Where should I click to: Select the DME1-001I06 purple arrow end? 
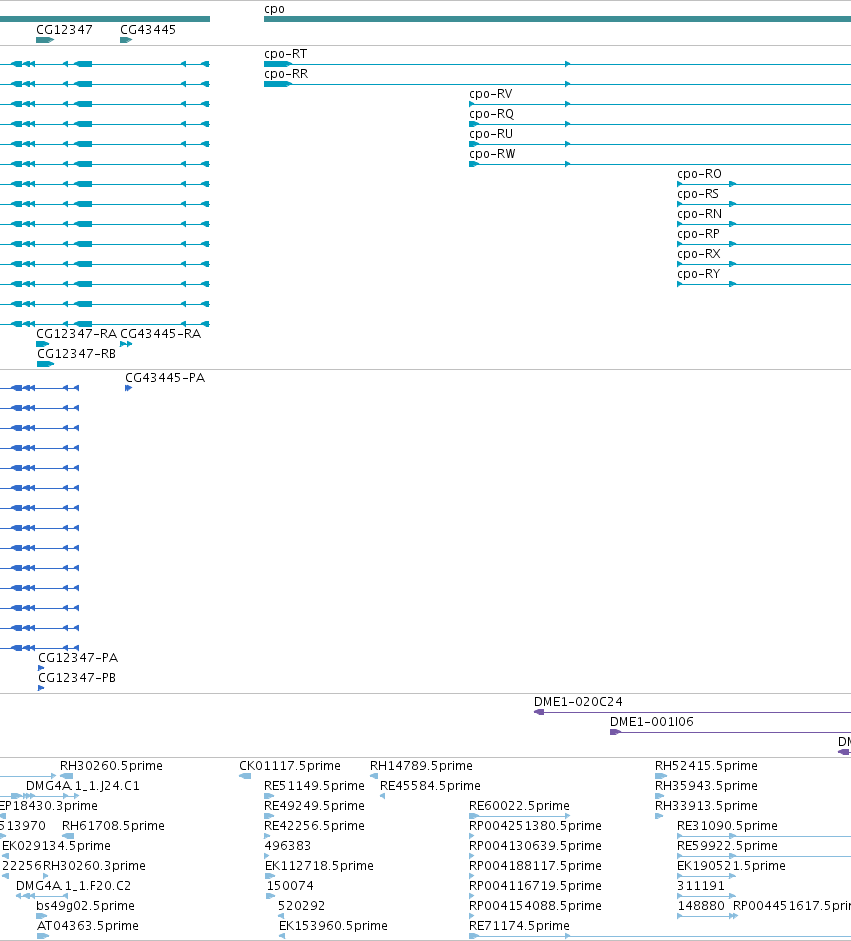pyautogui.click(x=615, y=732)
